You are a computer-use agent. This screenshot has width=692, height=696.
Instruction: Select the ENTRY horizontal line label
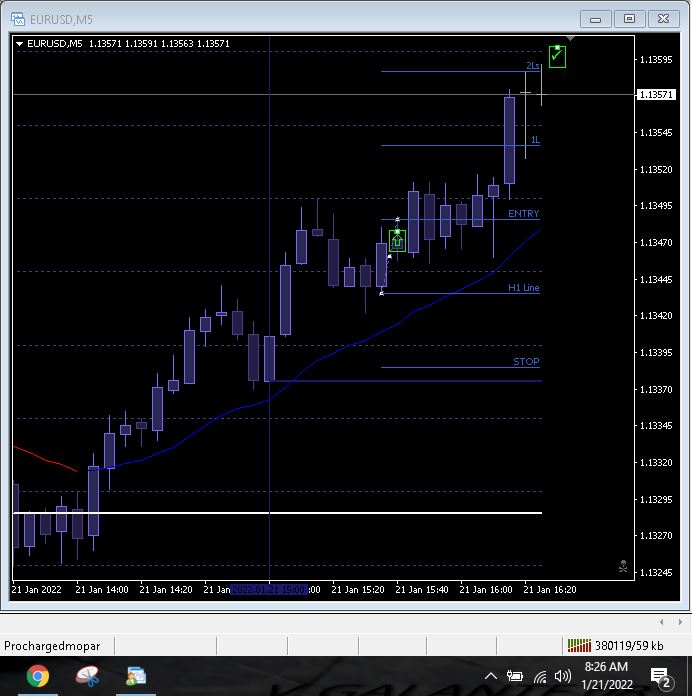coord(523,214)
